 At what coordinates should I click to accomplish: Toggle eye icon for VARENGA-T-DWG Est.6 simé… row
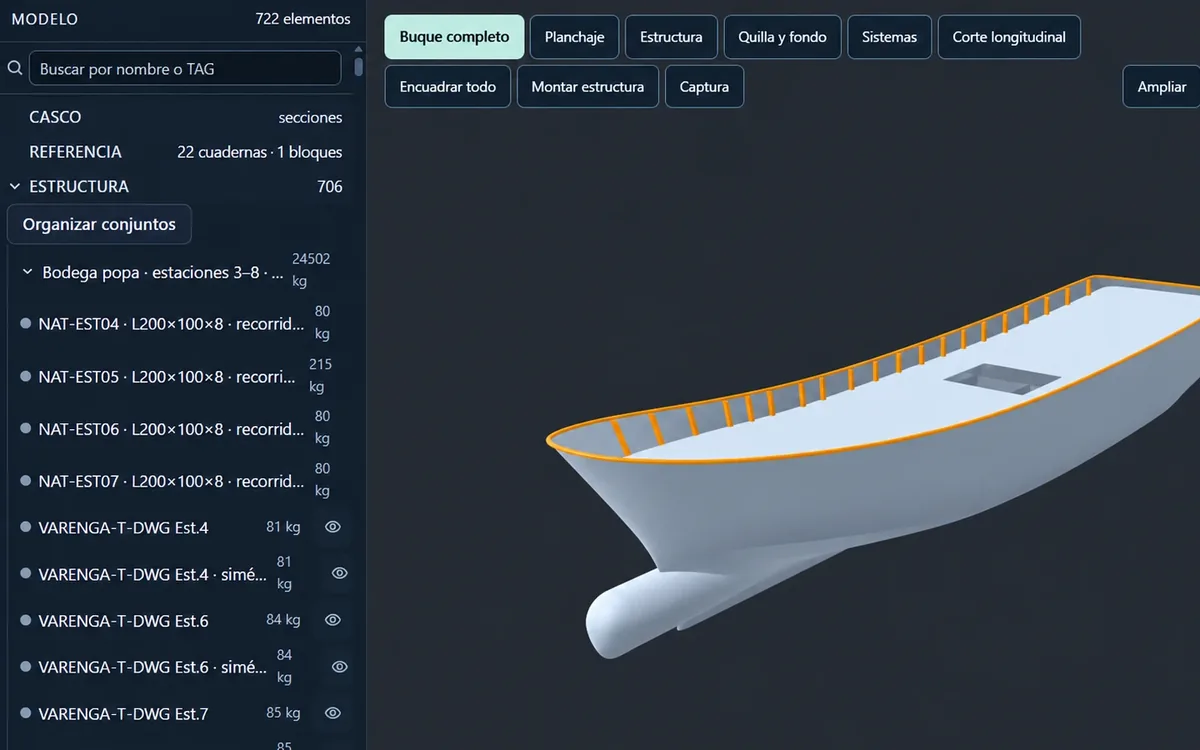pyautogui.click(x=339, y=666)
